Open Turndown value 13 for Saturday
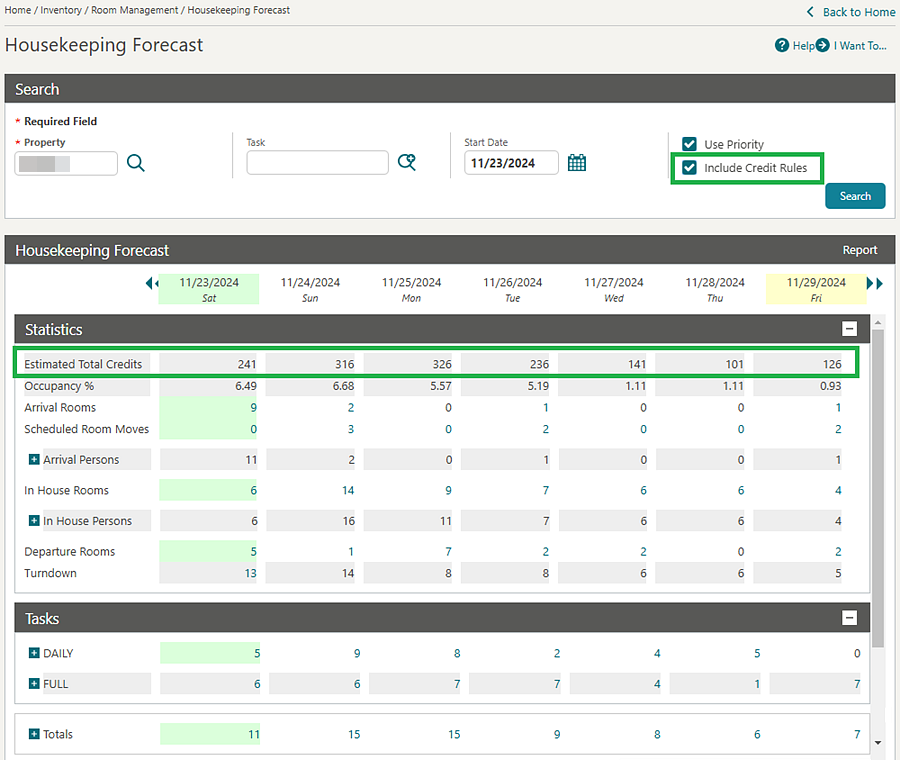 250,573
